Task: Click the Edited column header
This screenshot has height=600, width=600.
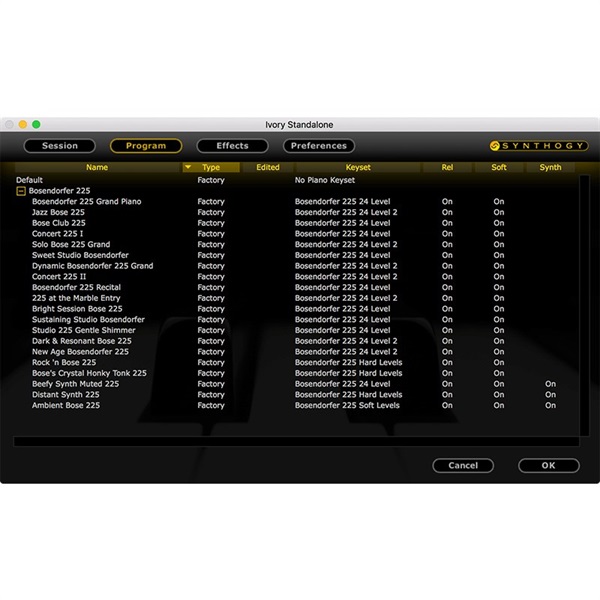Action: (x=268, y=168)
